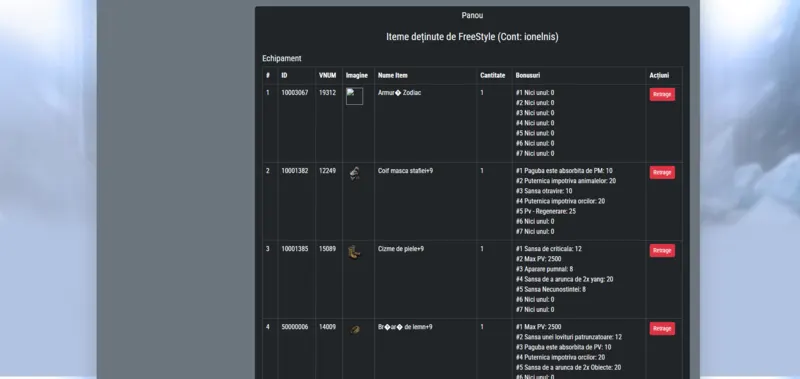Click bonus Sansa de a arunca de 2x yang: 20

point(564,280)
